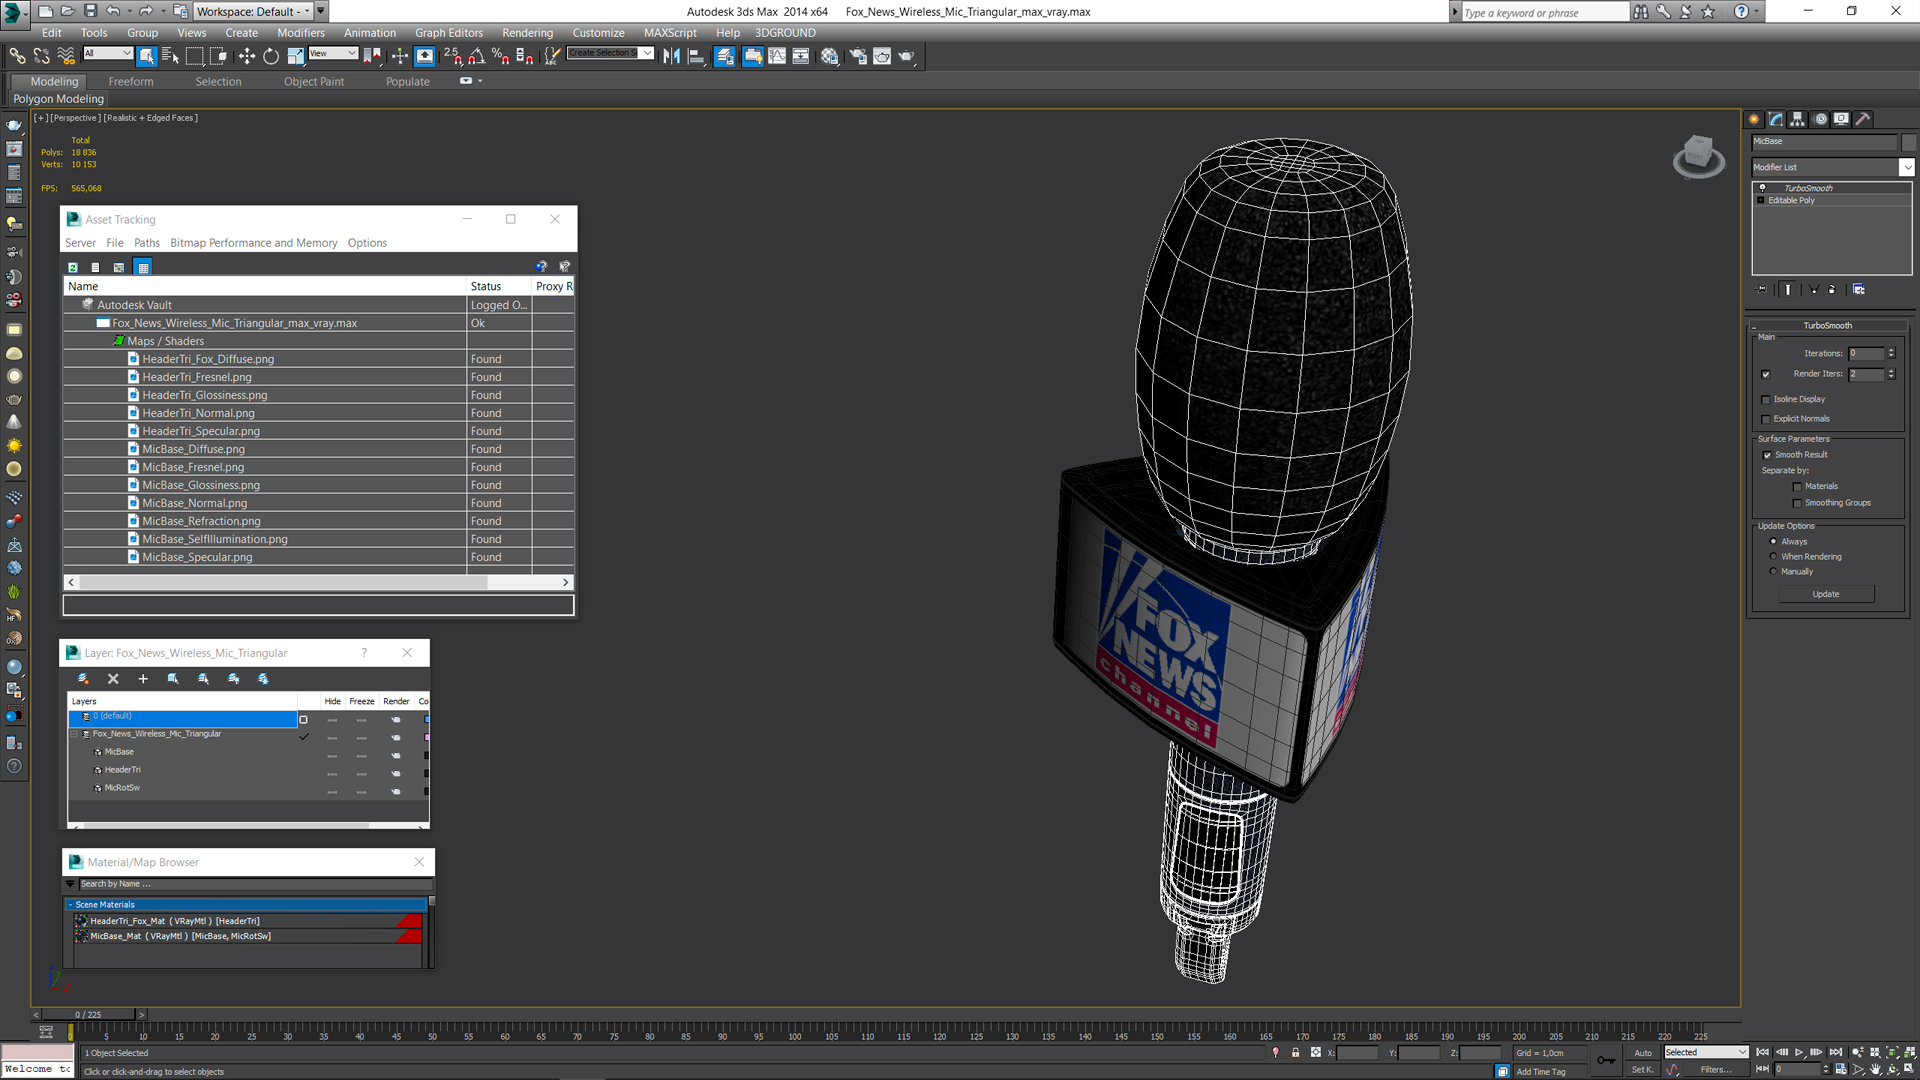This screenshot has width=1920, height=1080.
Task: Select Polygon Modeling tab
Action: [58, 99]
